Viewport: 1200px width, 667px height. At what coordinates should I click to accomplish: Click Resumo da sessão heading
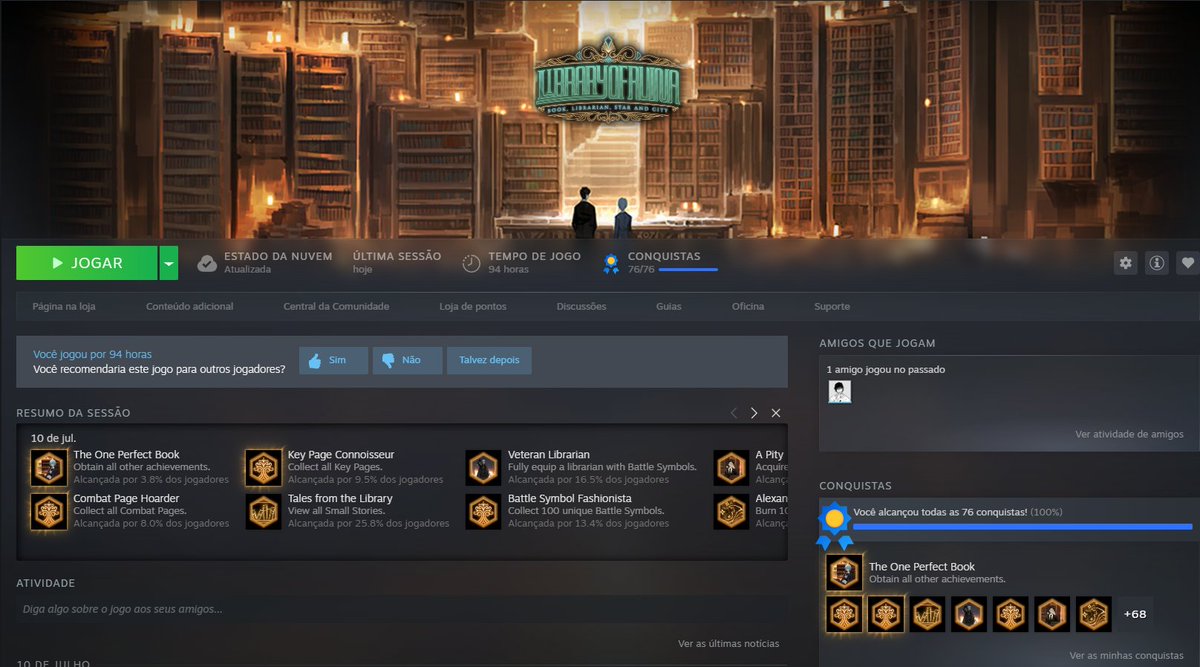click(x=73, y=413)
